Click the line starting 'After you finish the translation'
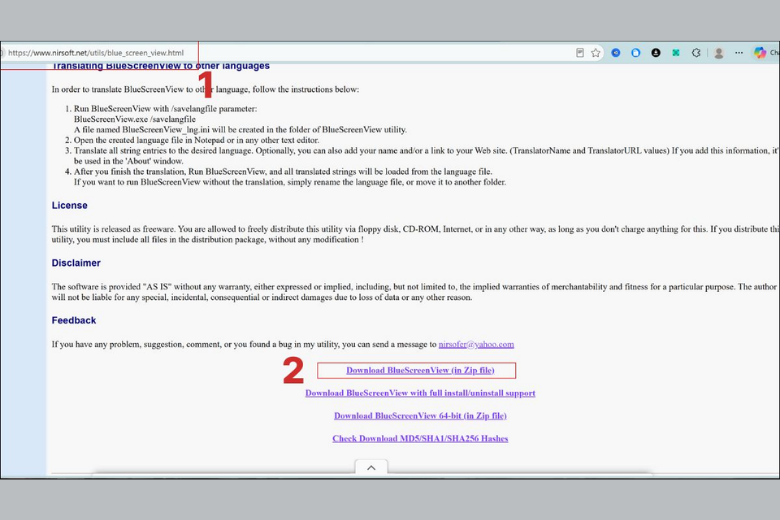The image size is (780, 520). click(284, 172)
